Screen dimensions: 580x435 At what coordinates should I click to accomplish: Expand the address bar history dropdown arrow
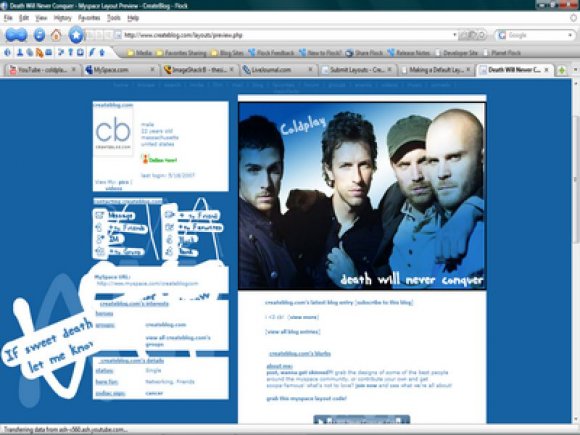tap(455, 35)
